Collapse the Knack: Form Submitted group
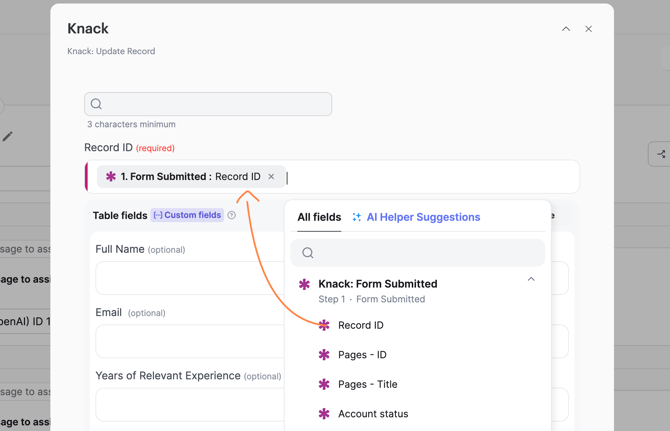Viewport: 670px width, 431px height. click(531, 280)
